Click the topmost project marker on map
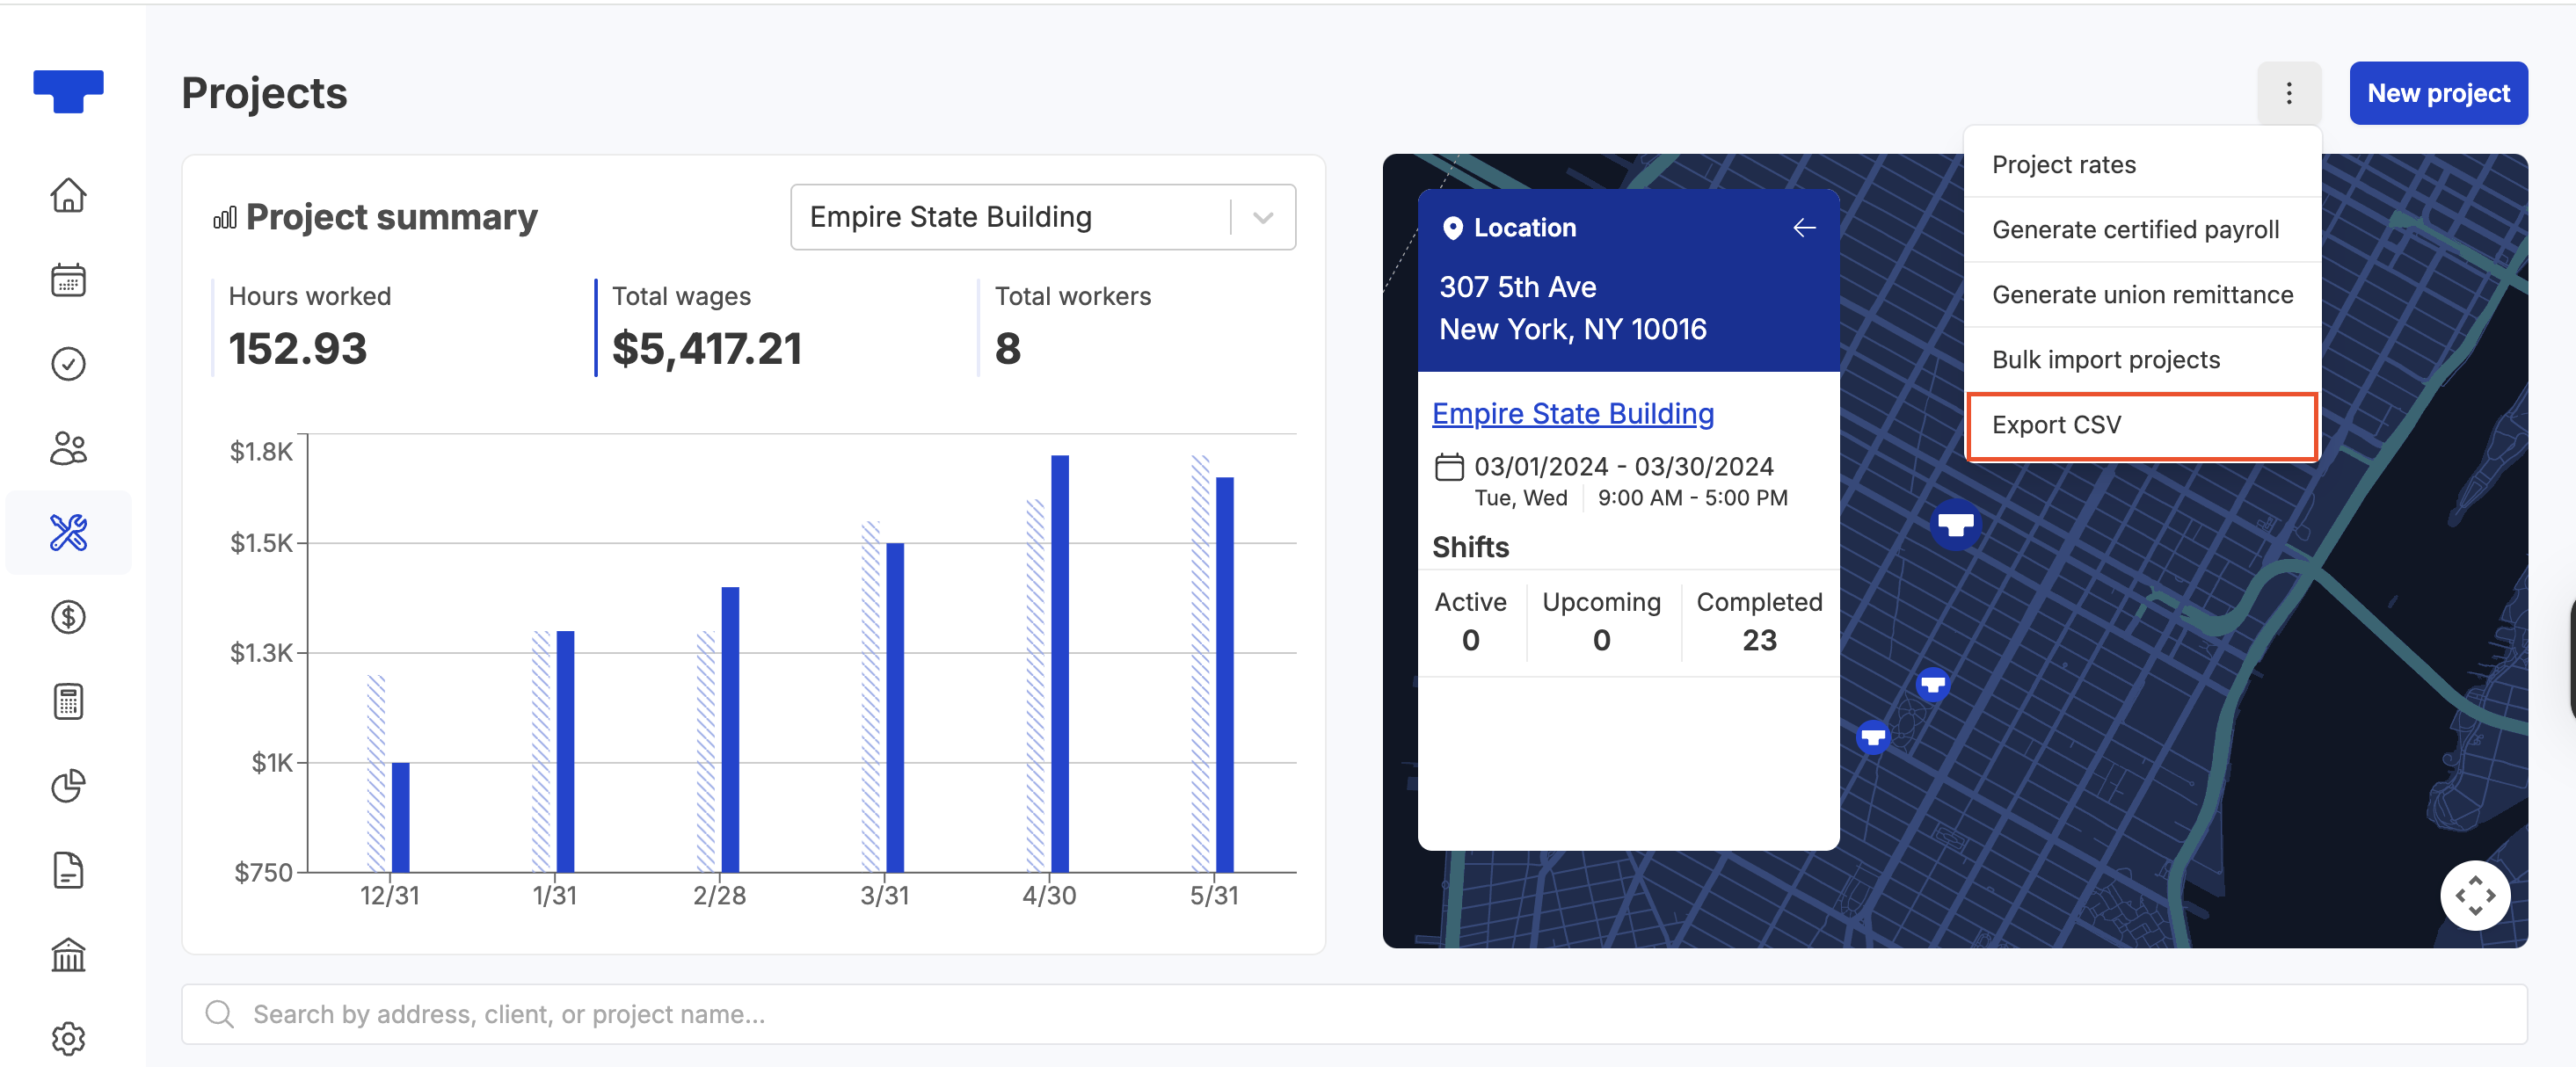Image resolution: width=2576 pixels, height=1067 pixels. click(x=1955, y=524)
